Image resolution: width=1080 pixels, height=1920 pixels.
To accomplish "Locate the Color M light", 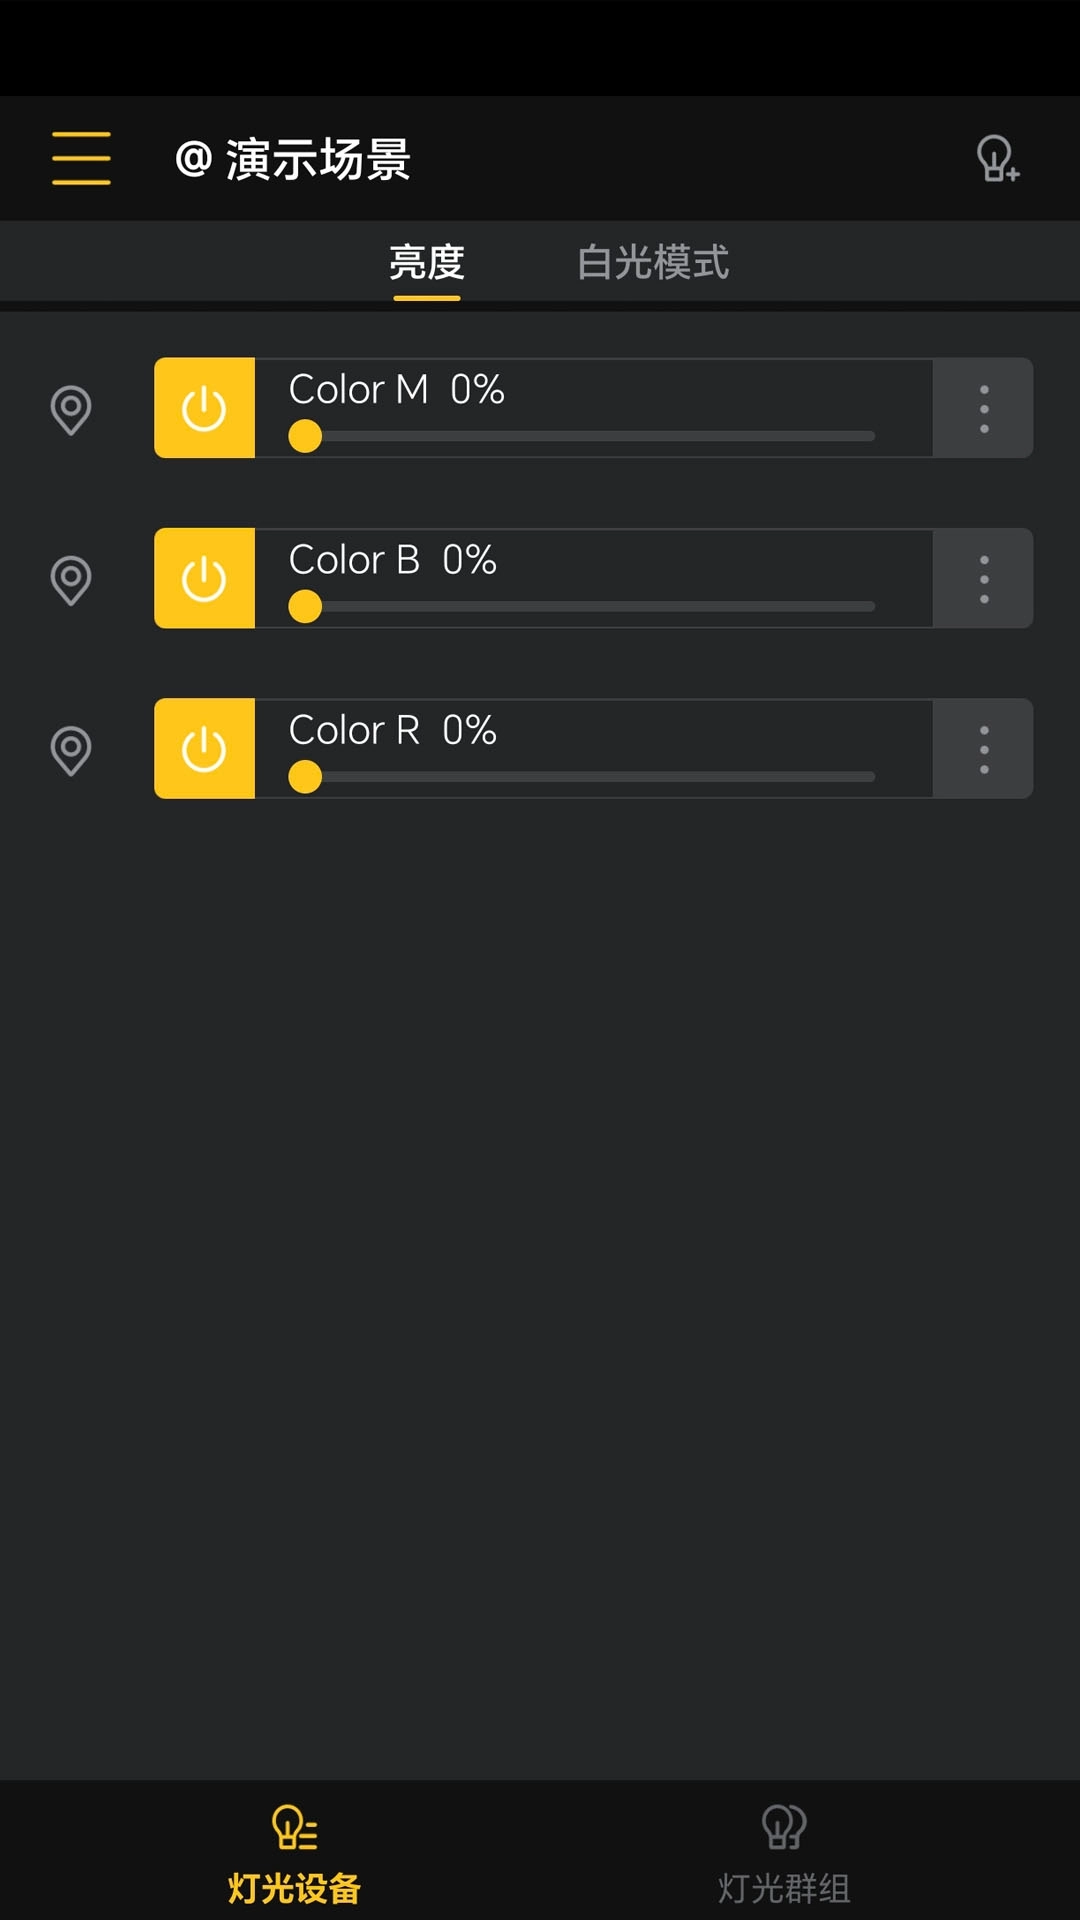I will click(x=71, y=409).
